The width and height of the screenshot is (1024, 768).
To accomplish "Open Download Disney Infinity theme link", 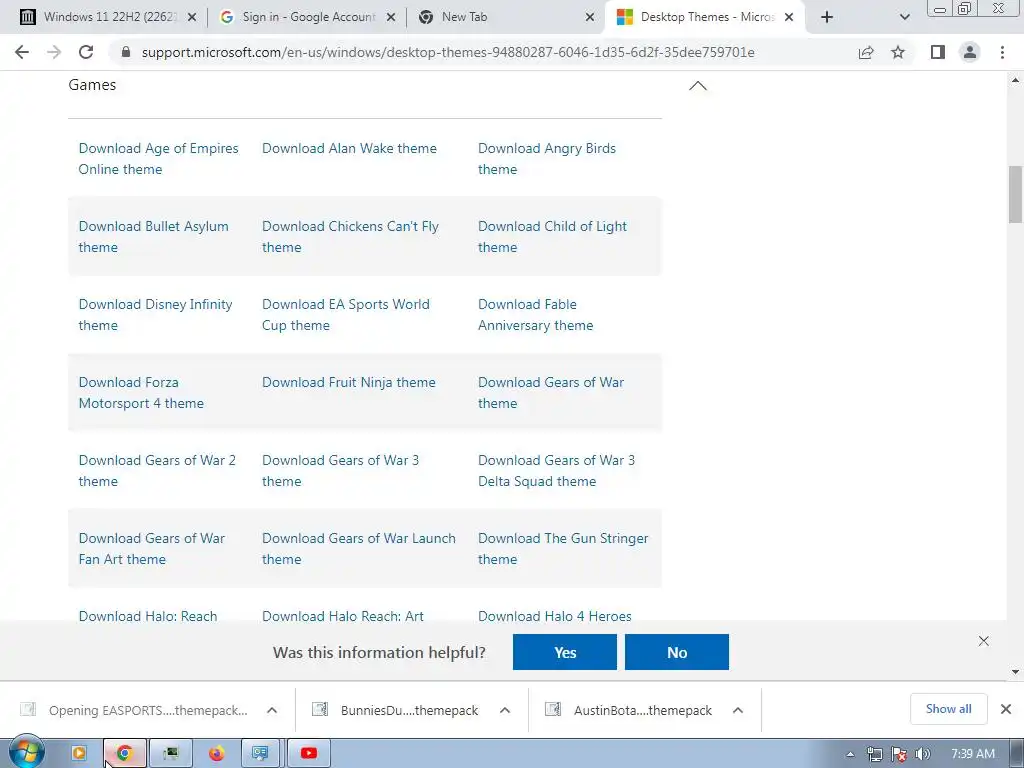I will tap(155, 315).
